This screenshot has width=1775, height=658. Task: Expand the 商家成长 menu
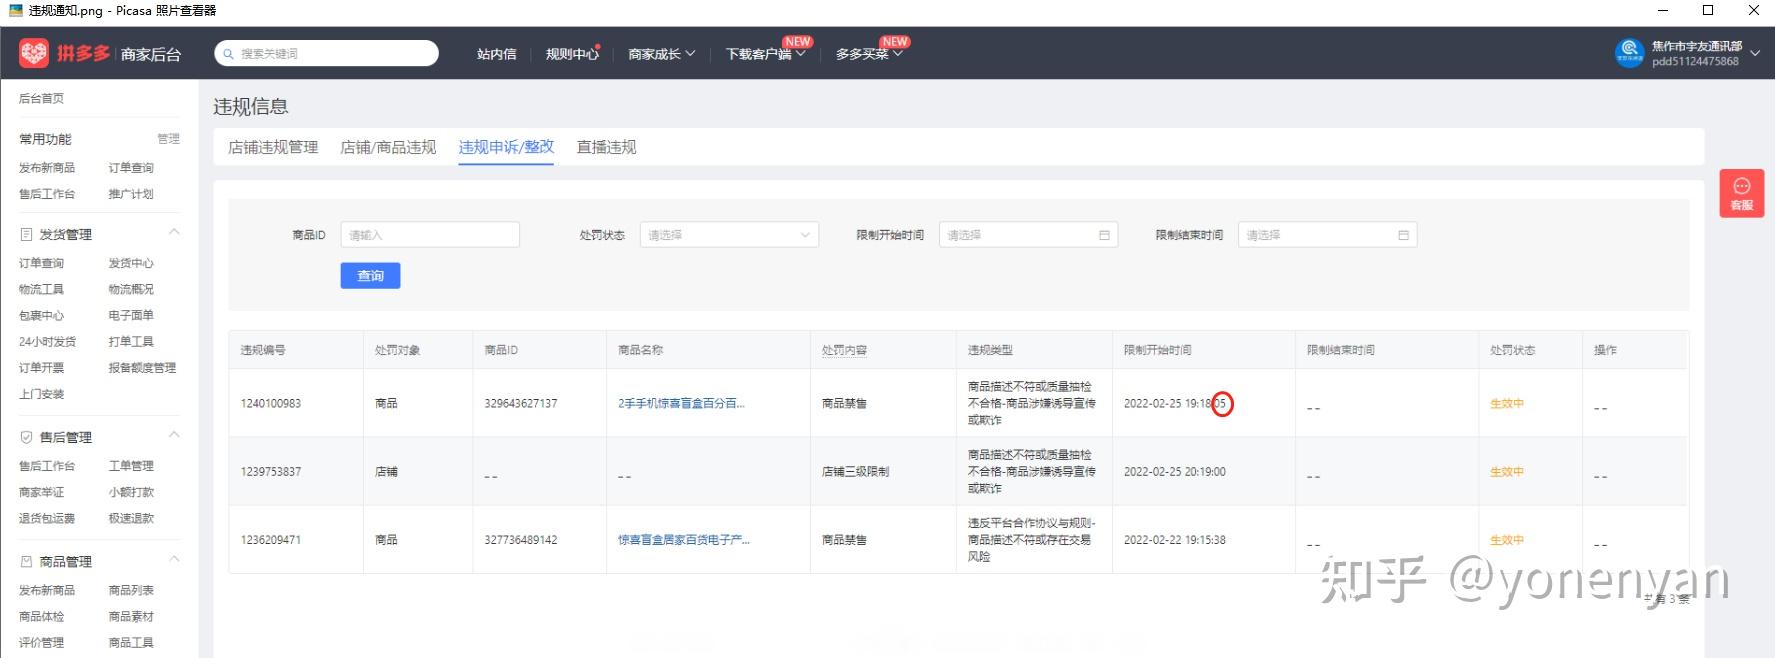[661, 54]
